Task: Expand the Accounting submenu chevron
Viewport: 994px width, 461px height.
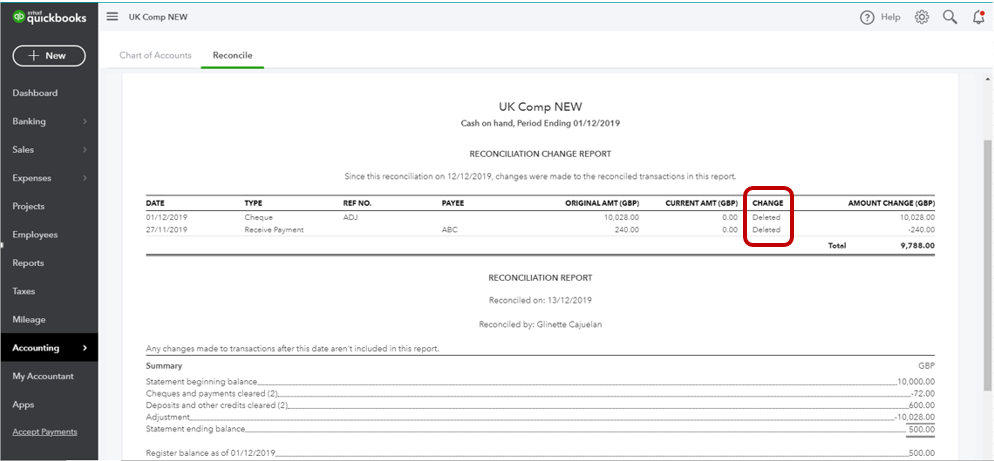Action: pos(85,348)
